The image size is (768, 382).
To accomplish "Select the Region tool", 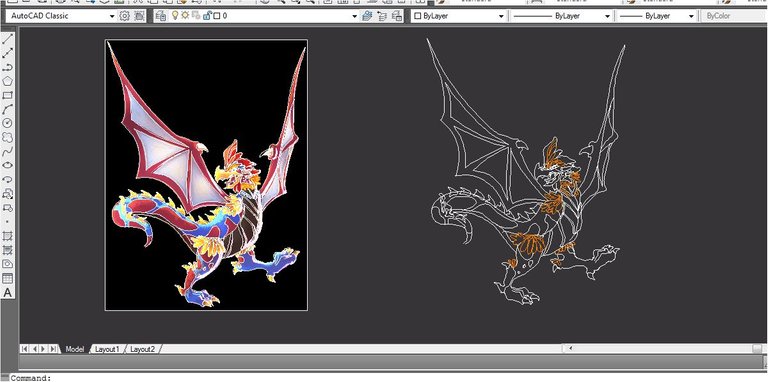I will click(7, 264).
